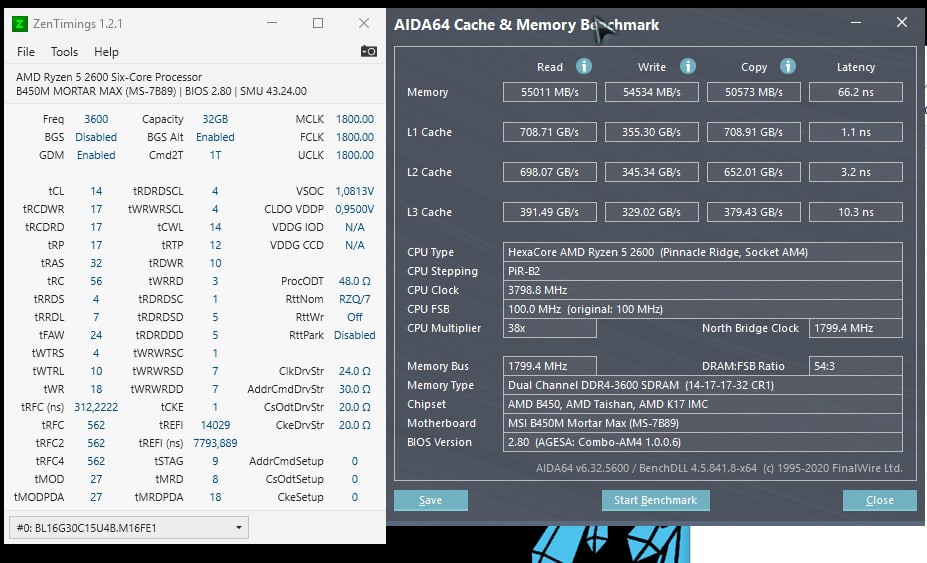The height and width of the screenshot is (563, 927).
Task: Click the BIOS Version 2.80 field
Action: 703,442
